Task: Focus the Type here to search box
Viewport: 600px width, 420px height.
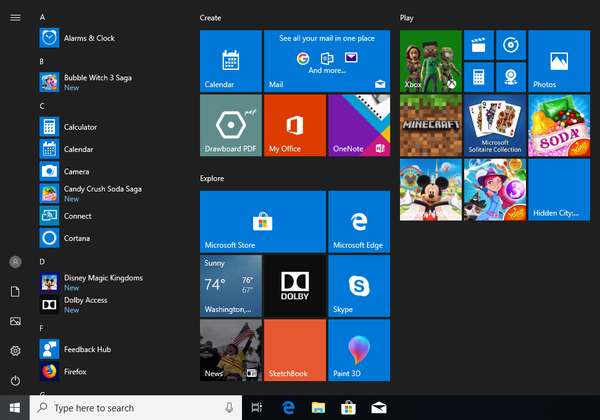Action: pos(136,408)
